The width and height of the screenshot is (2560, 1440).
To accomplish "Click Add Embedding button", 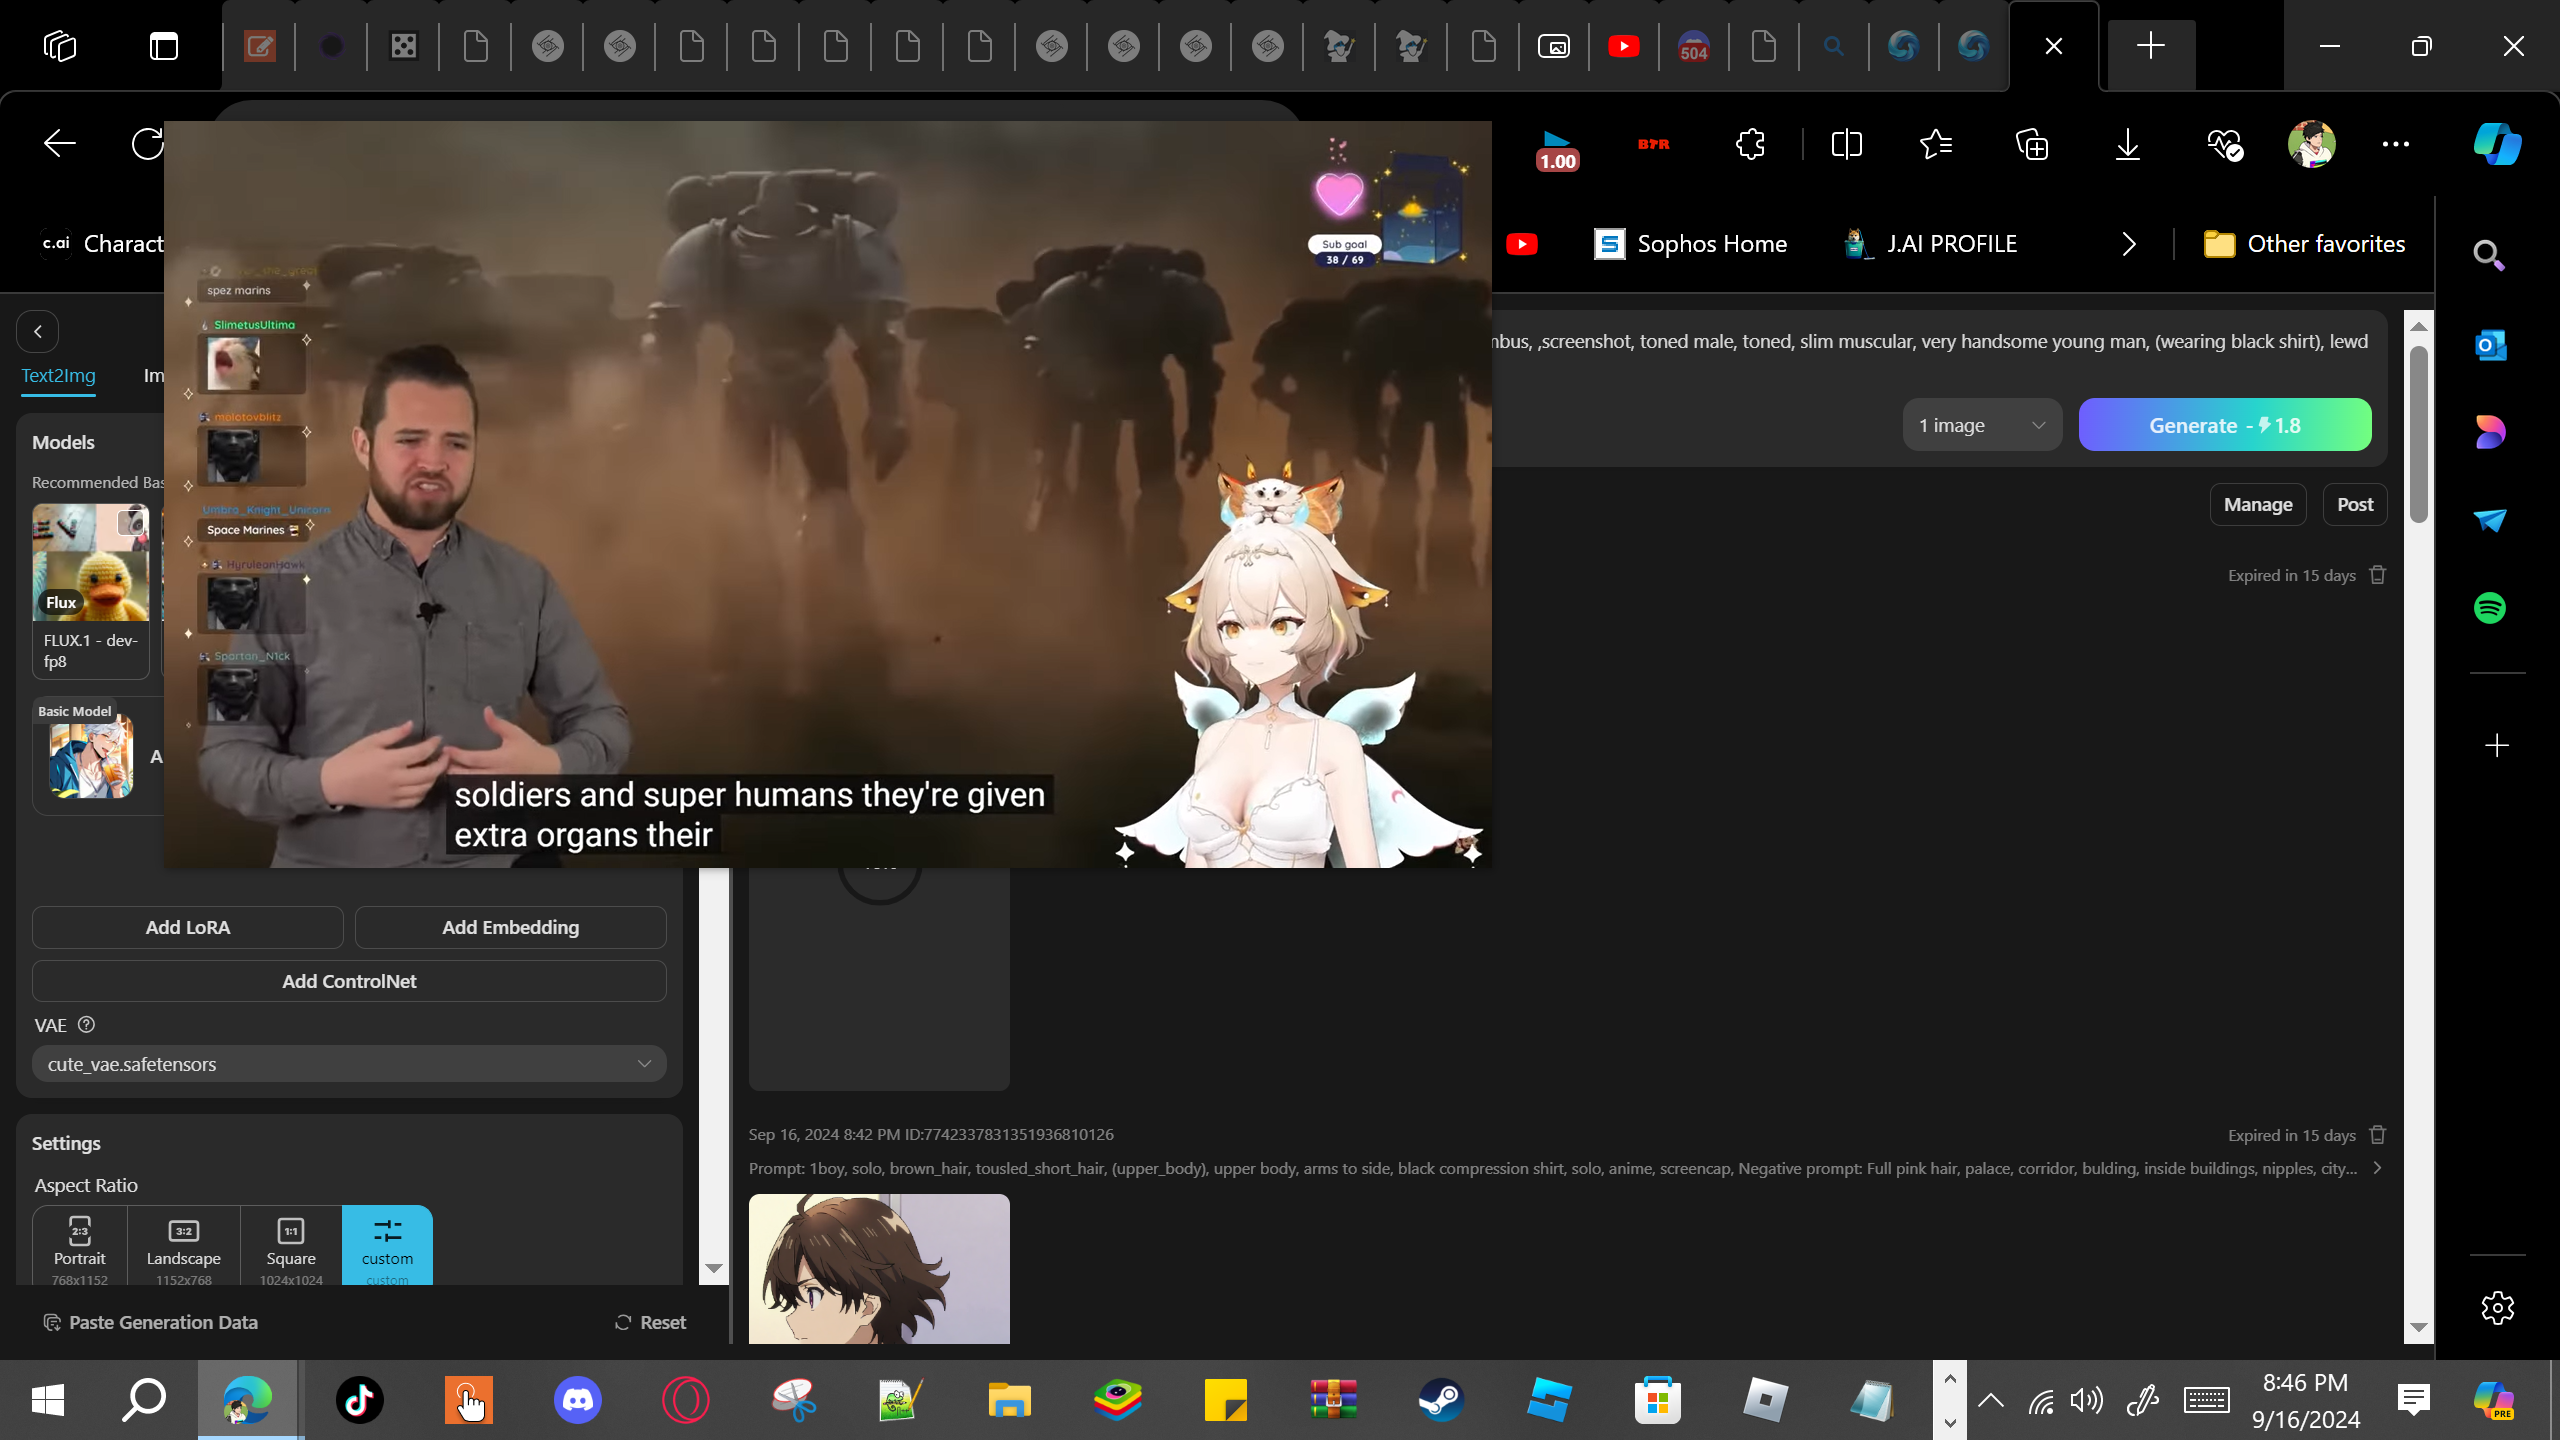I will coord(511,927).
